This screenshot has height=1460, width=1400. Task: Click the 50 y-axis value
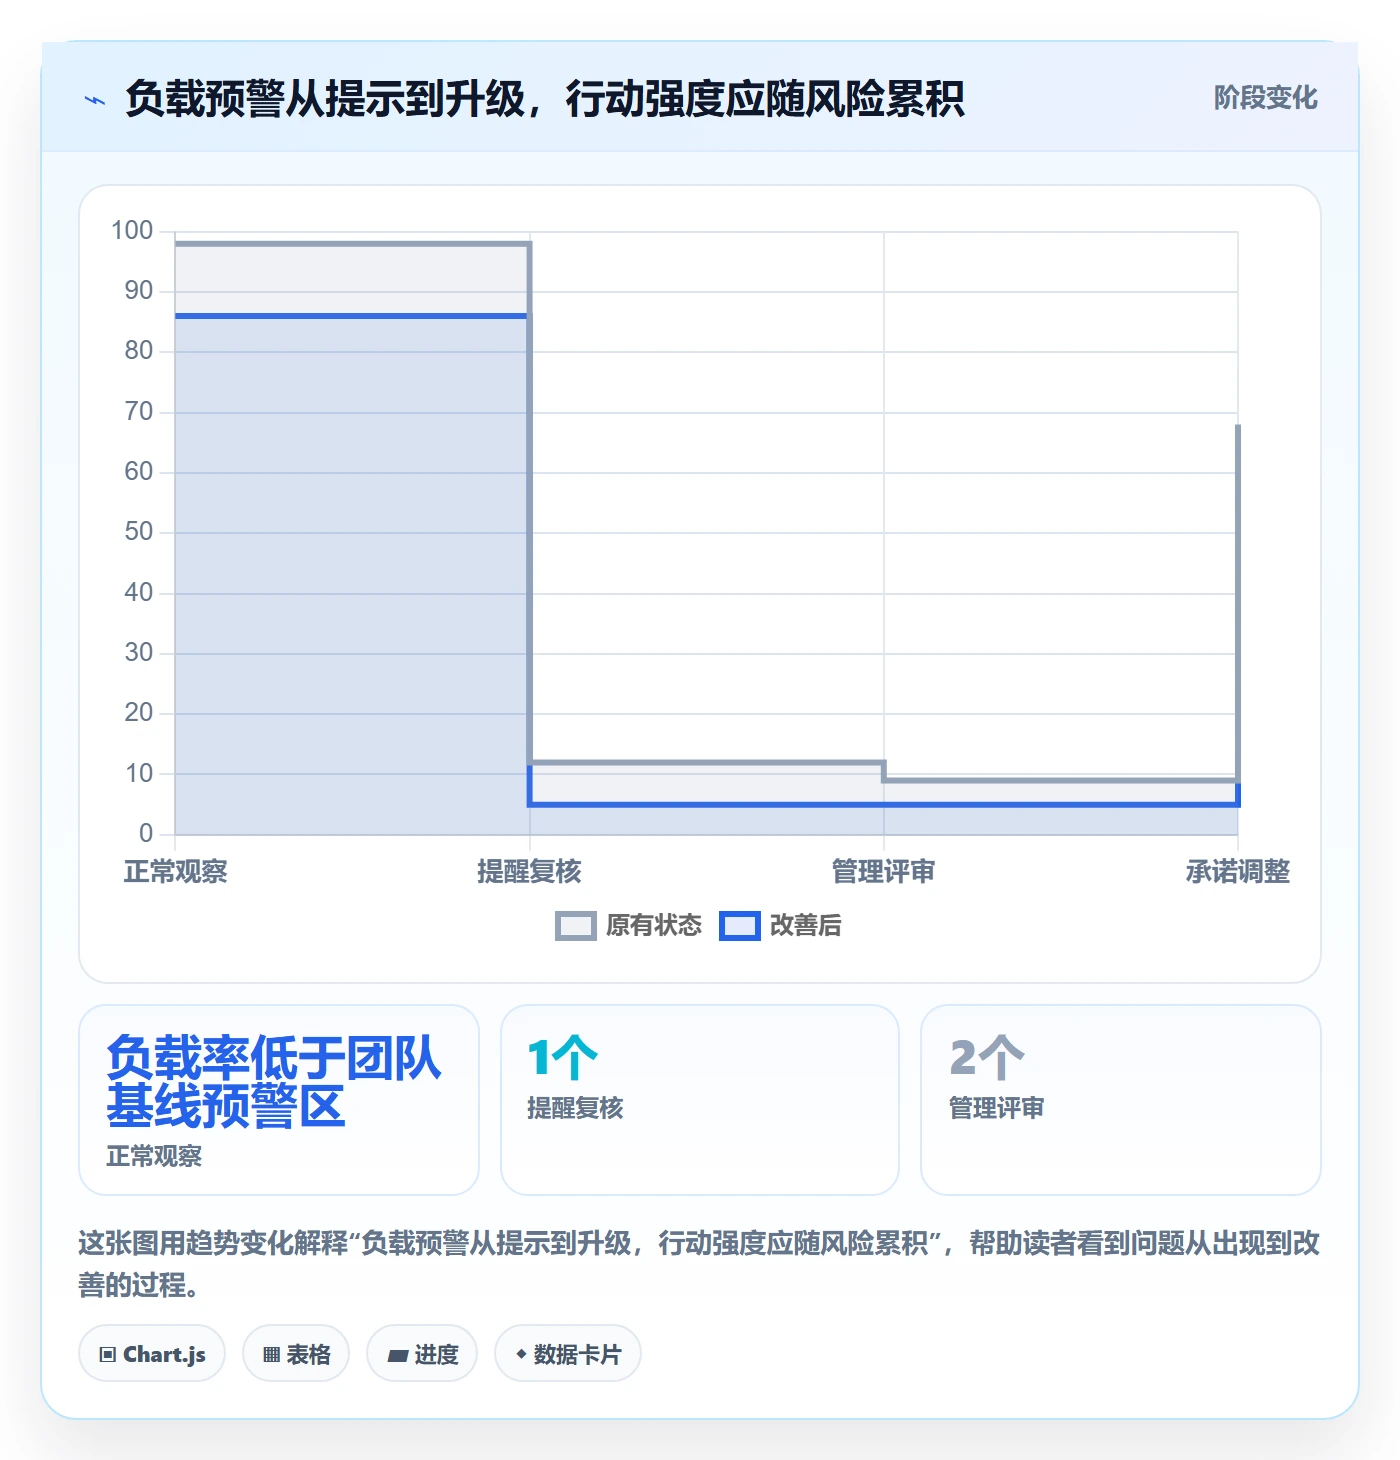(x=139, y=532)
